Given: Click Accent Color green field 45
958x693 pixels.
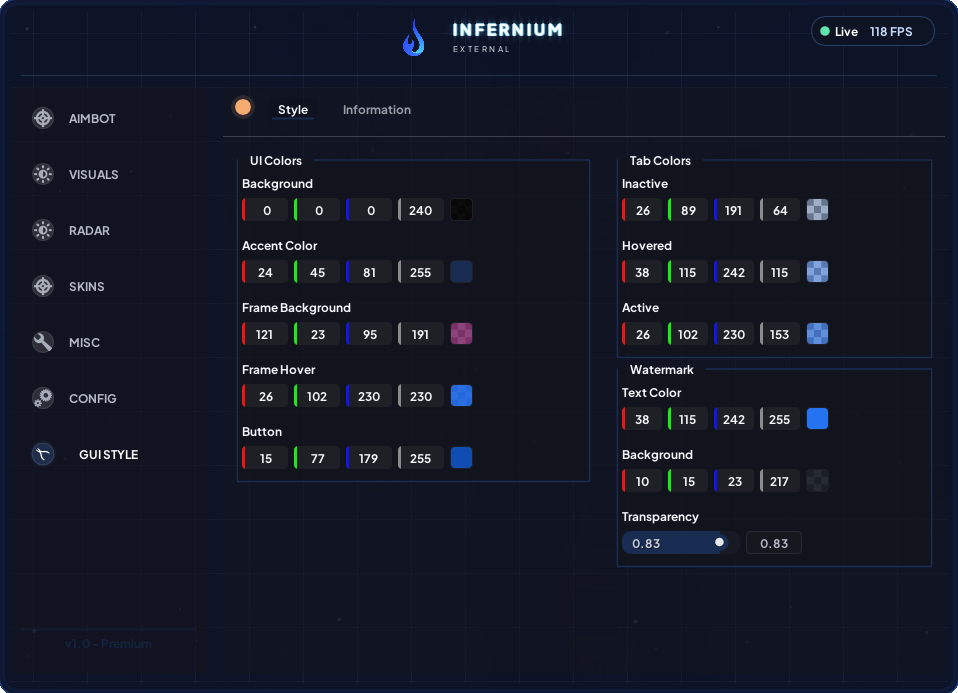Looking at the screenshot, I should point(316,273).
